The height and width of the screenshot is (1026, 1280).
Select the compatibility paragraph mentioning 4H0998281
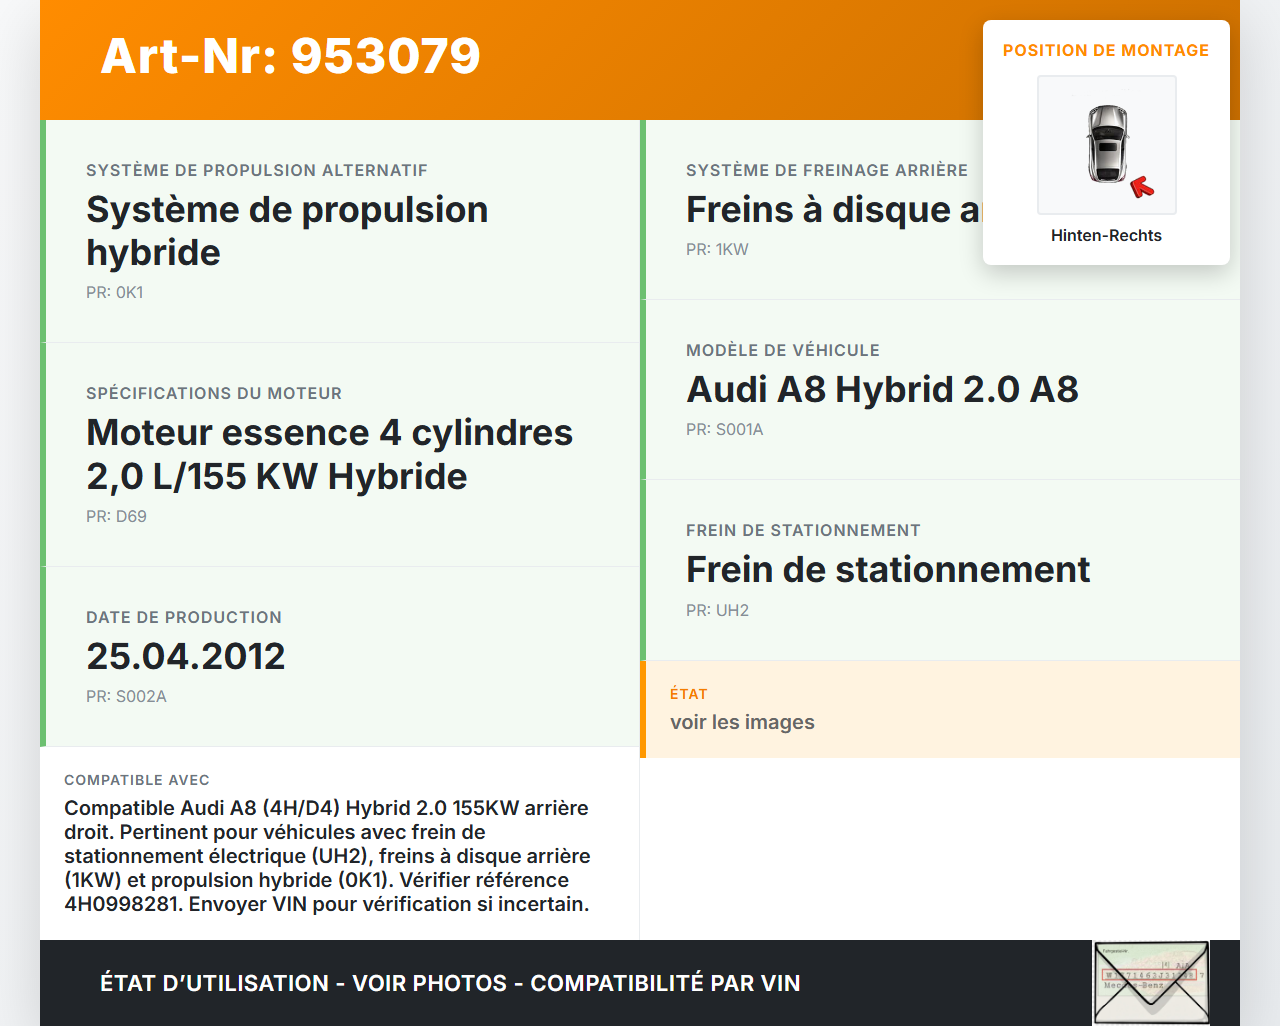point(328,856)
